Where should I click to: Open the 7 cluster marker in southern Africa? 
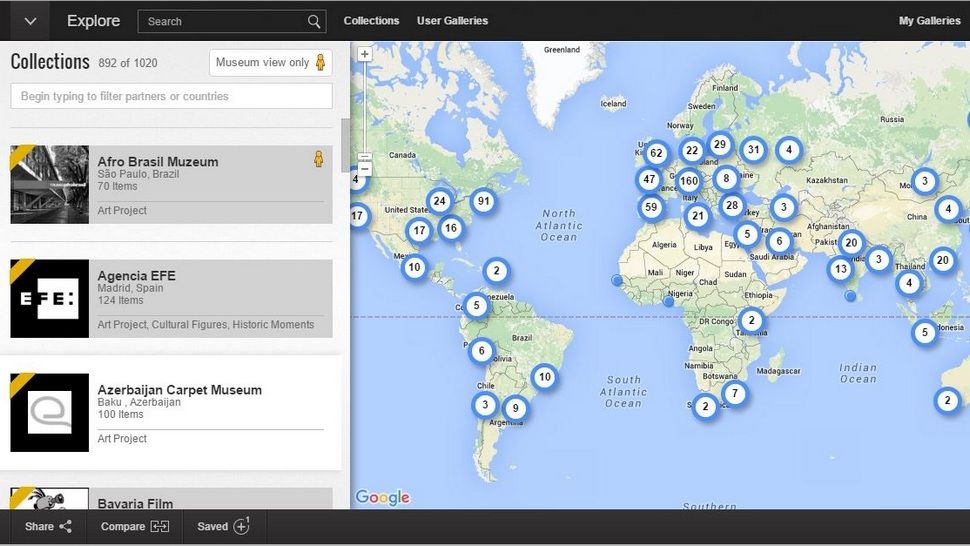734,393
